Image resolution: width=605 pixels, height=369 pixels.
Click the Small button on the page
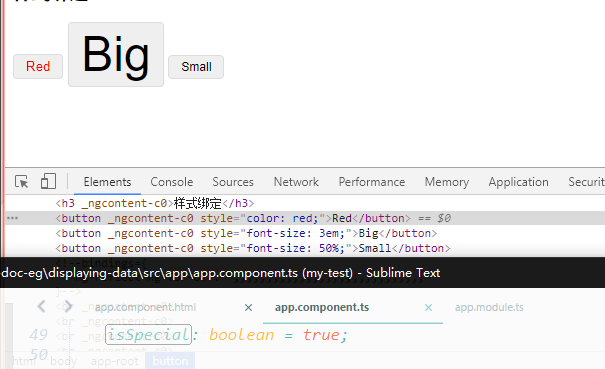[x=196, y=67]
